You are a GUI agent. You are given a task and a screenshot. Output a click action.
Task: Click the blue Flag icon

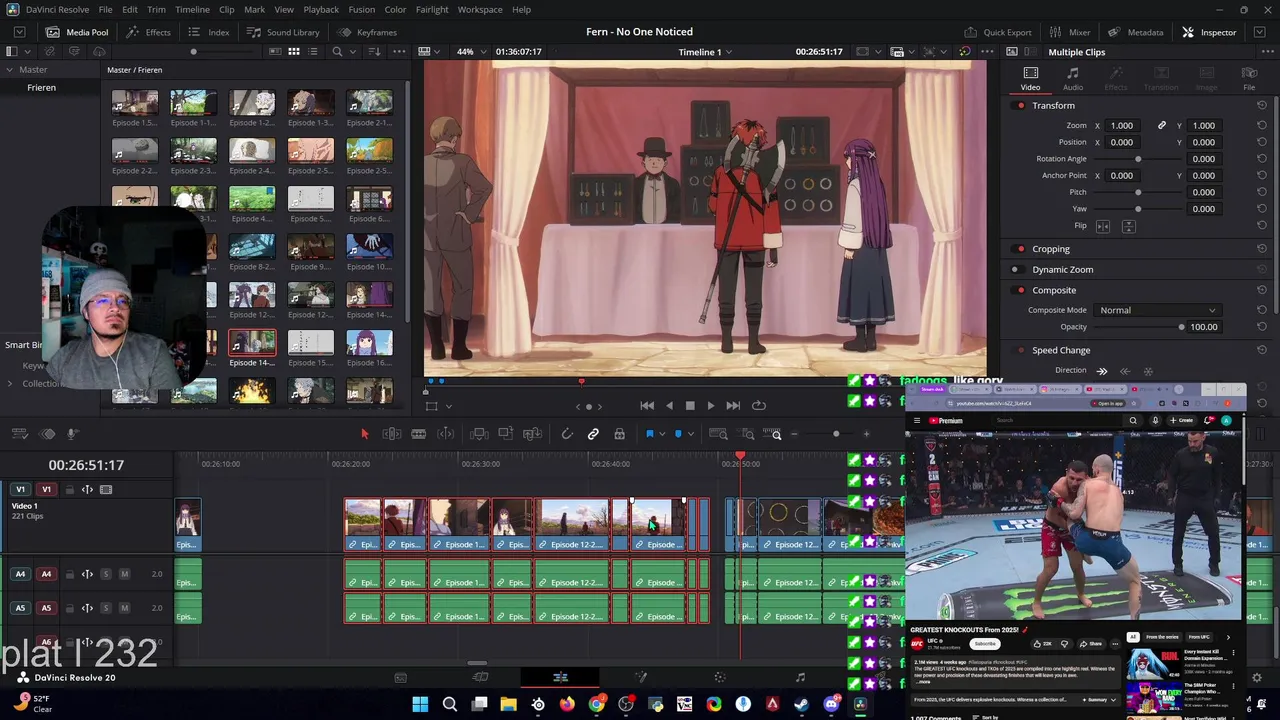point(649,434)
